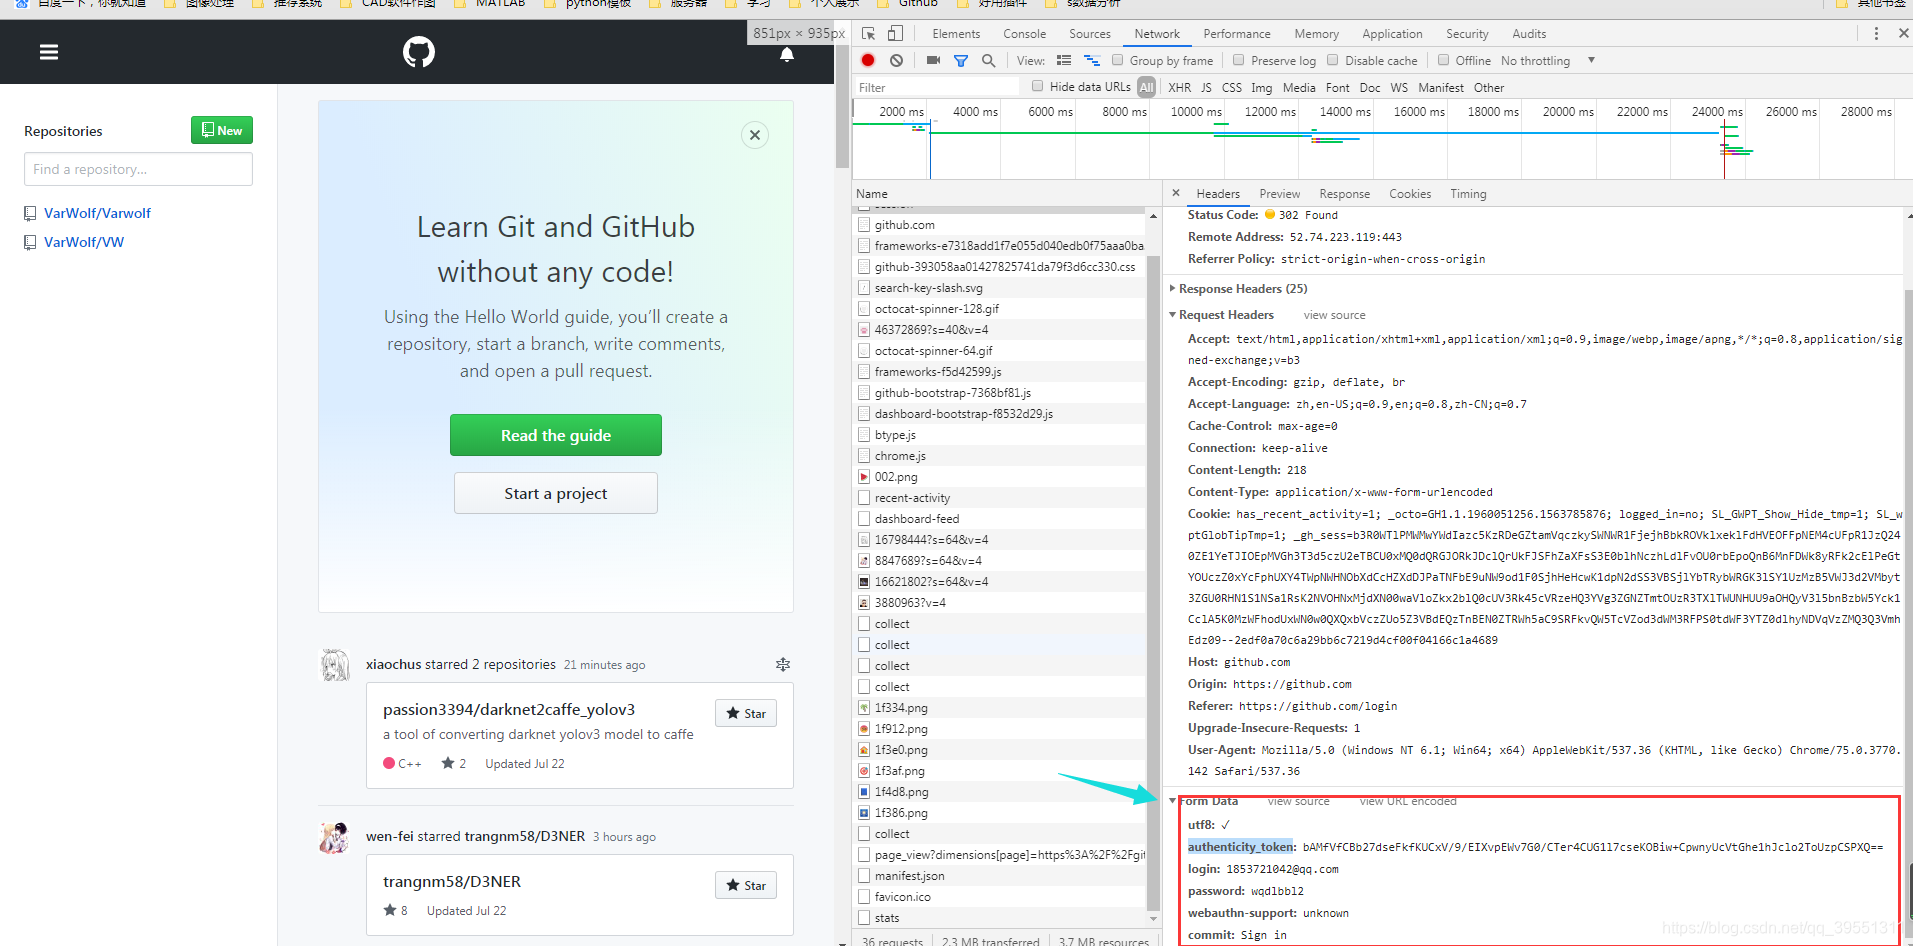Create New repository

[222, 130]
